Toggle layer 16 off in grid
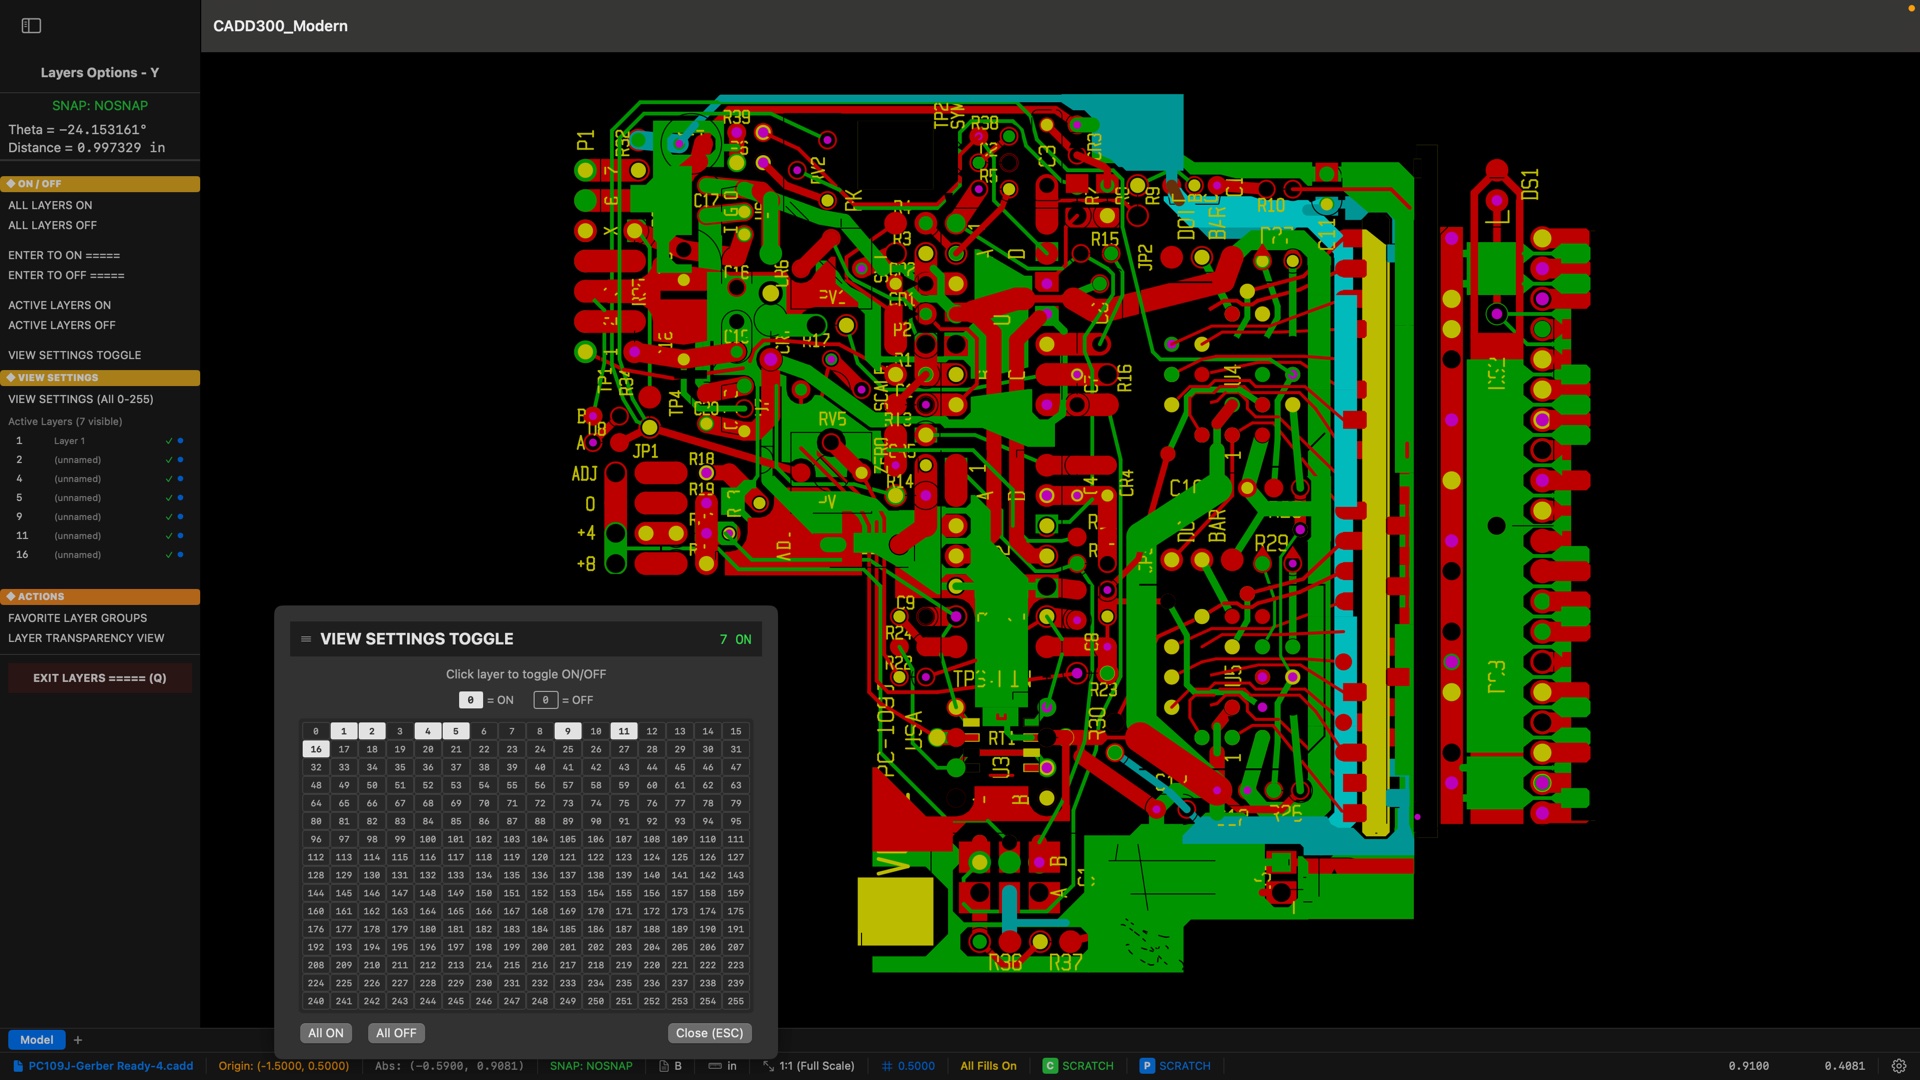The width and height of the screenshot is (1920, 1080). pos(316,749)
